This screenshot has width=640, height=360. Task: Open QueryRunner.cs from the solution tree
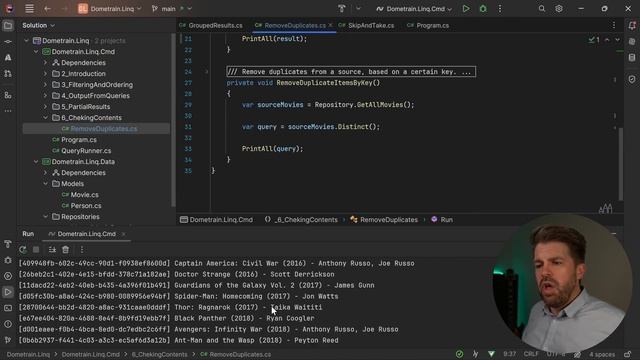click(86, 151)
